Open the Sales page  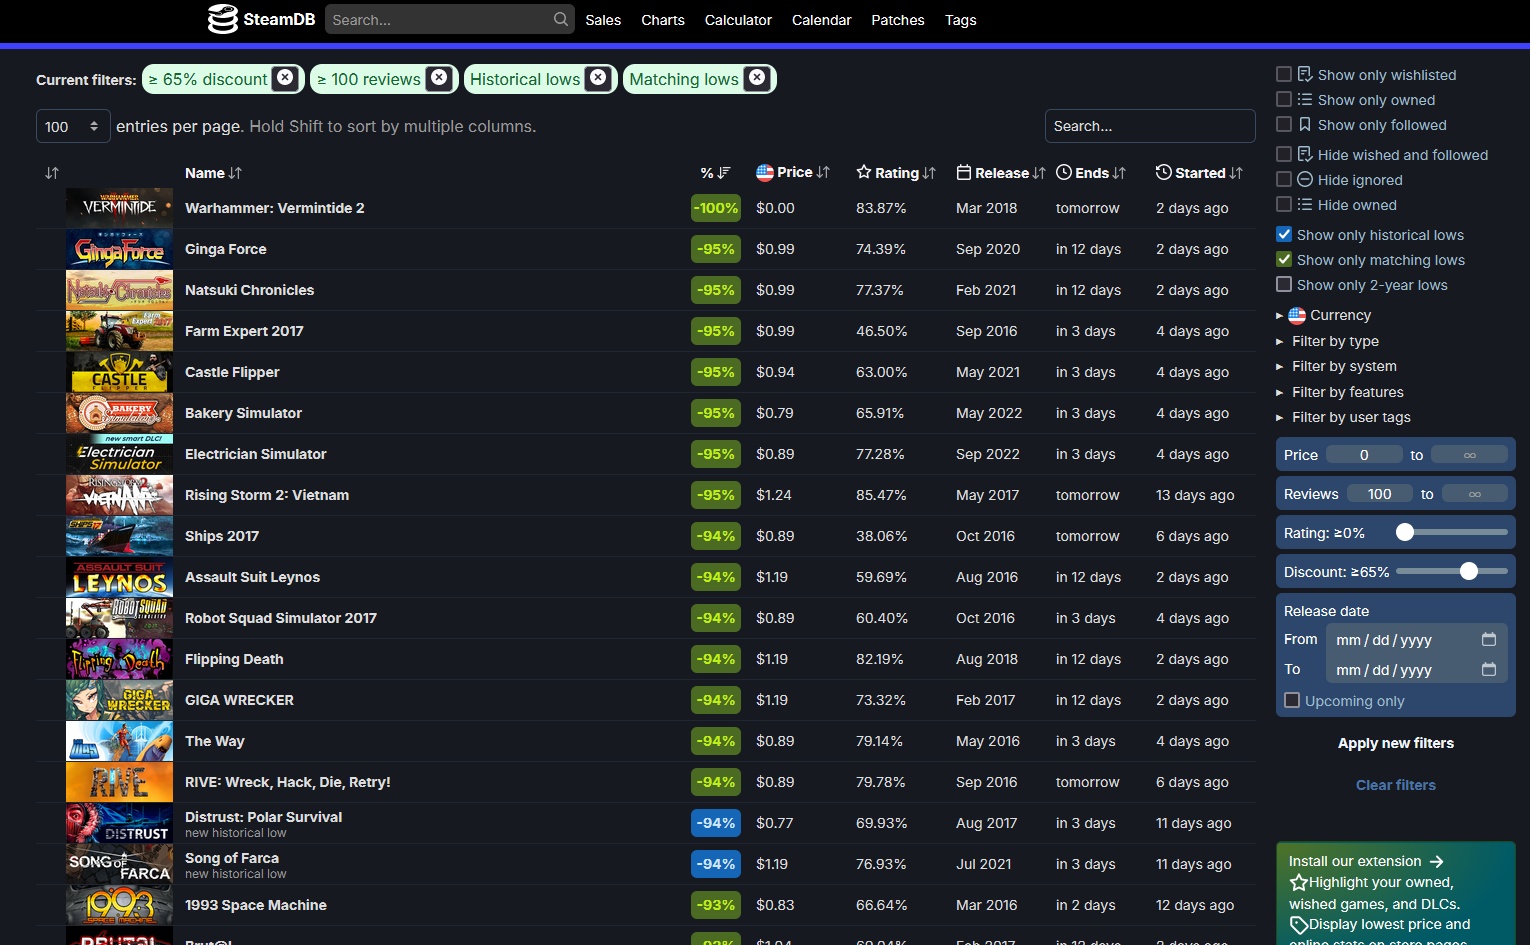pos(603,20)
